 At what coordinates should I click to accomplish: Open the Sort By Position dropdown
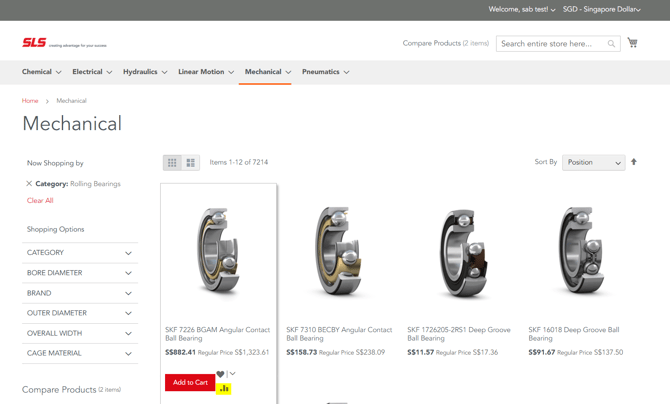594,162
